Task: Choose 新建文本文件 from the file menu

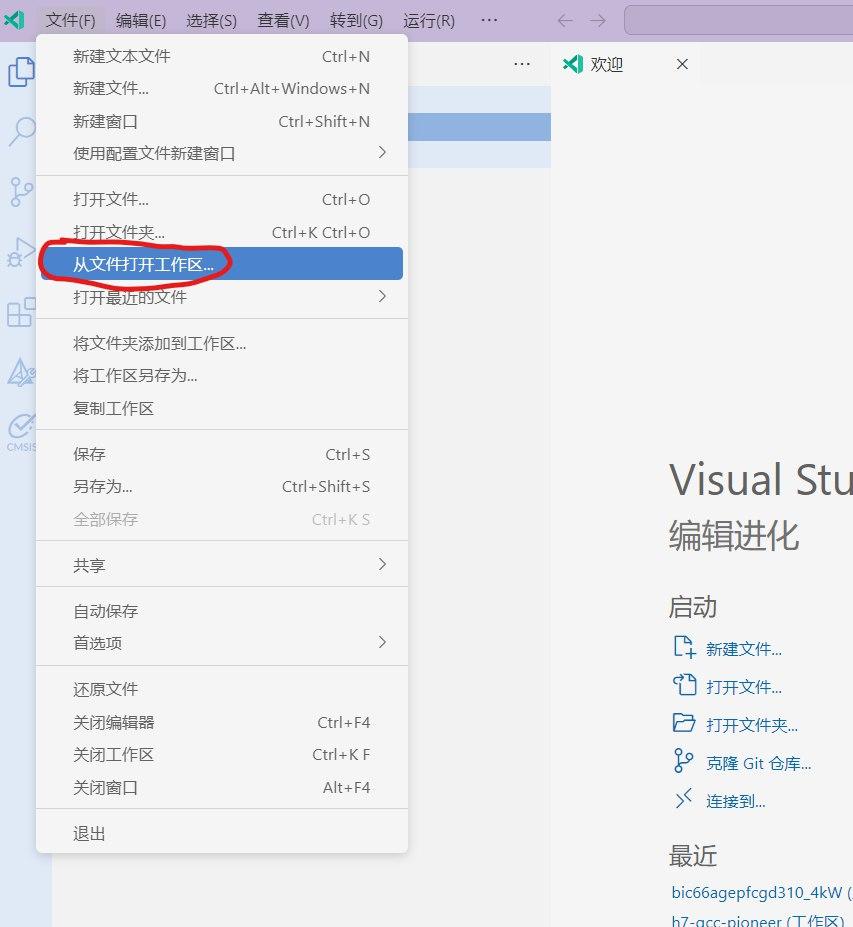Action: pos(222,57)
